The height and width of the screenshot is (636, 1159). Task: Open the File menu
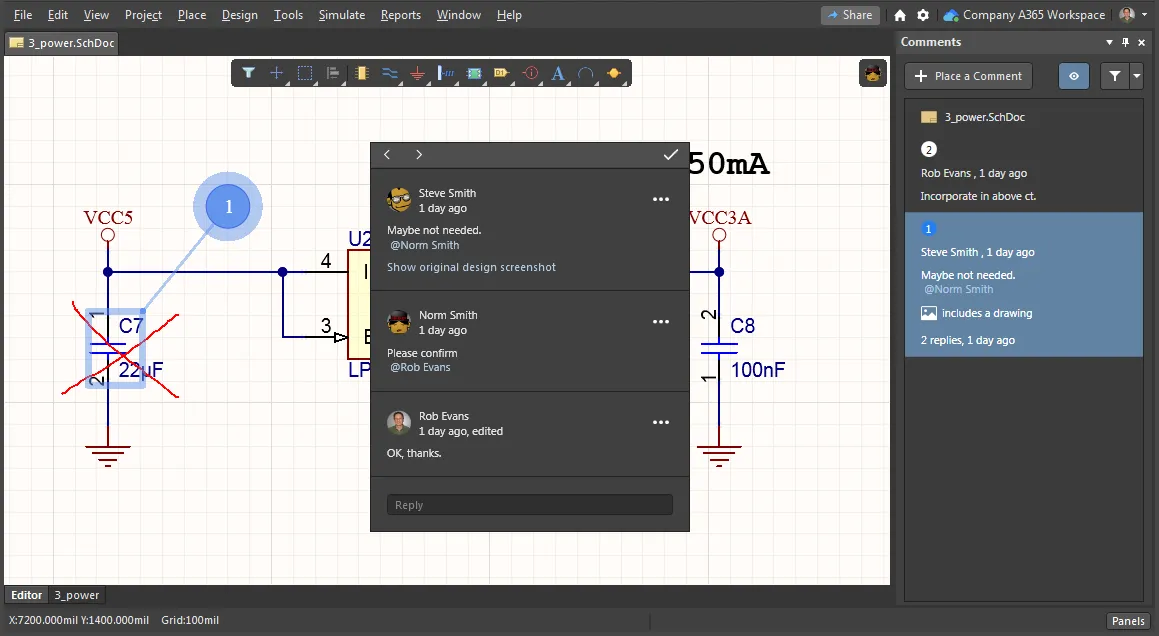[x=23, y=15]
